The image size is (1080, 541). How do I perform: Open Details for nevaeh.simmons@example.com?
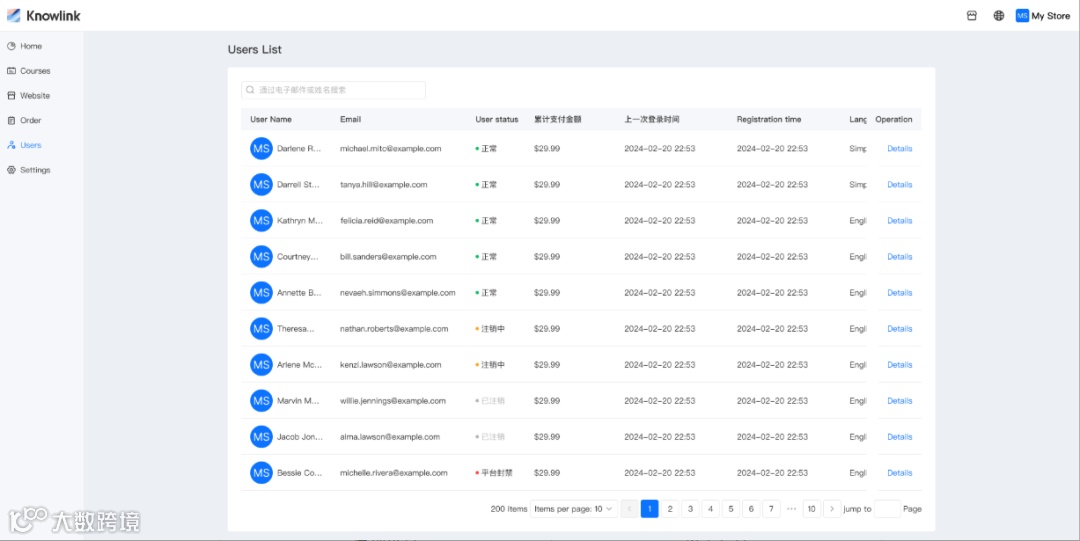pos(900,292)
